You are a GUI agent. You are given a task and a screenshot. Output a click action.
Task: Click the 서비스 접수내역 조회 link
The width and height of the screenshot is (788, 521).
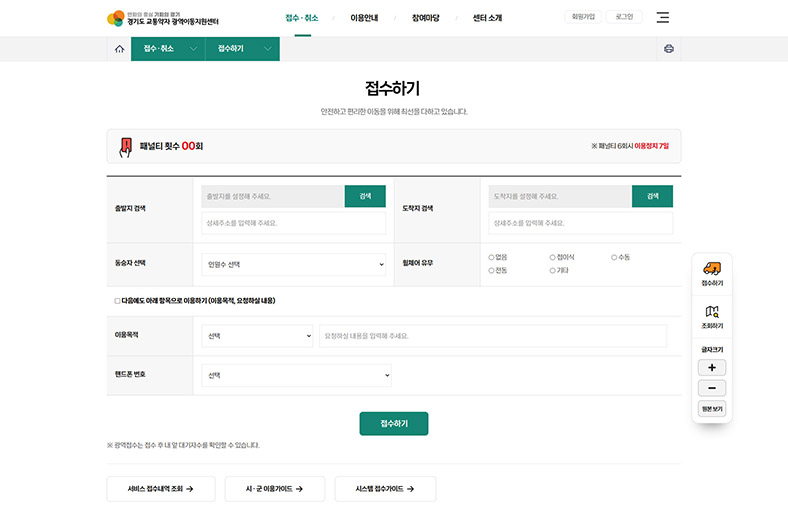coord(159,489)
